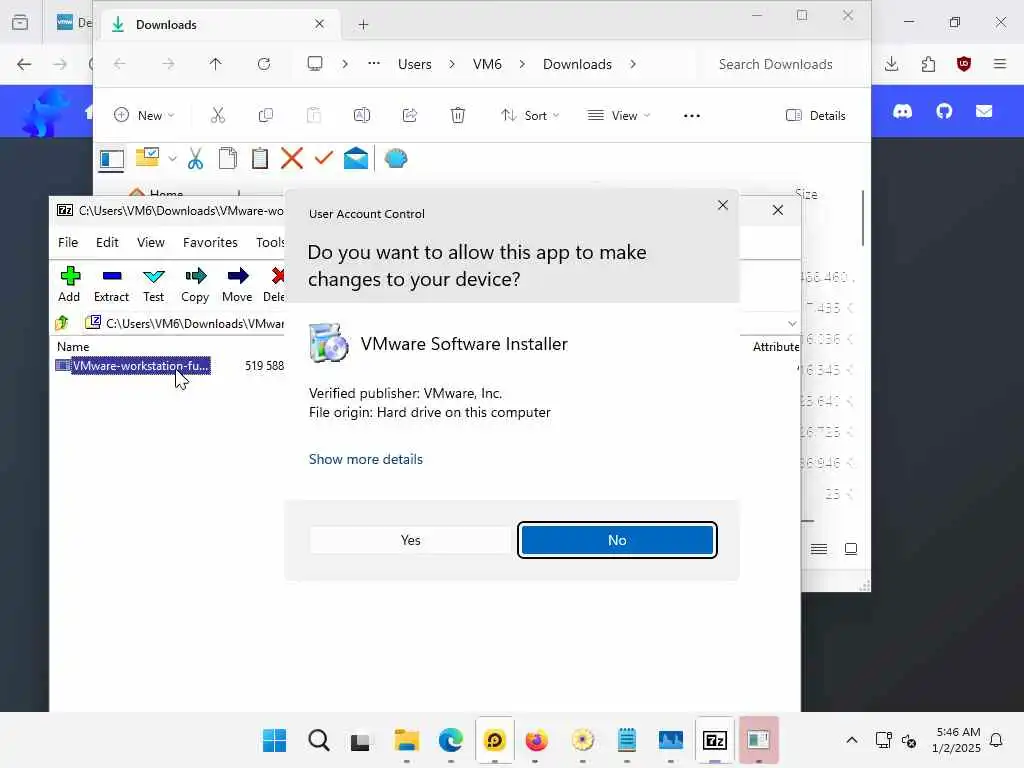This screenshot has width=1024, height=768.
Task: Close the User Account Control dialog
Action: pos(722,205)
